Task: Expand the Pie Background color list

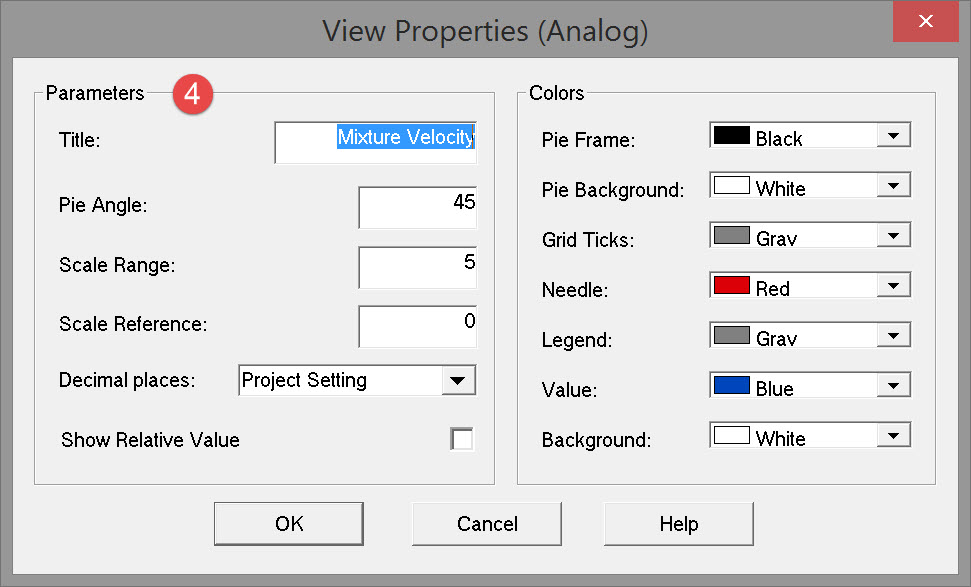Action: (893, 187)
